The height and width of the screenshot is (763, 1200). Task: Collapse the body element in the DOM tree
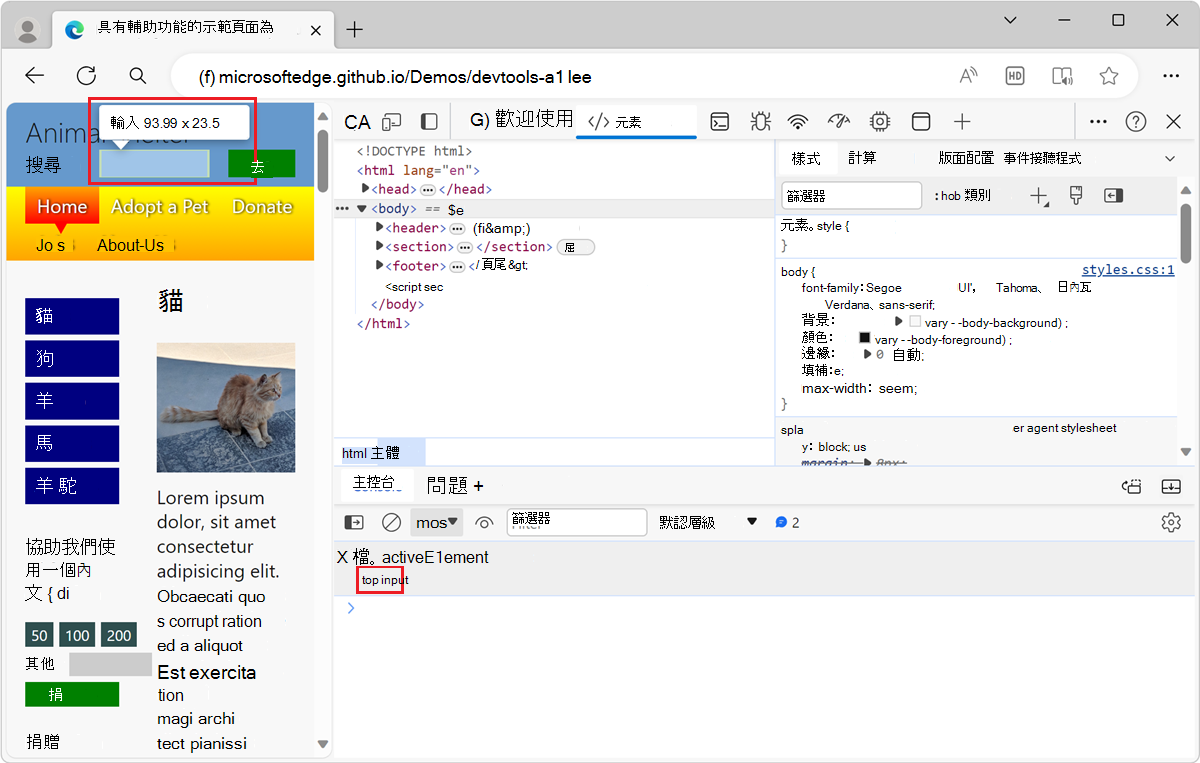(361, 208)
